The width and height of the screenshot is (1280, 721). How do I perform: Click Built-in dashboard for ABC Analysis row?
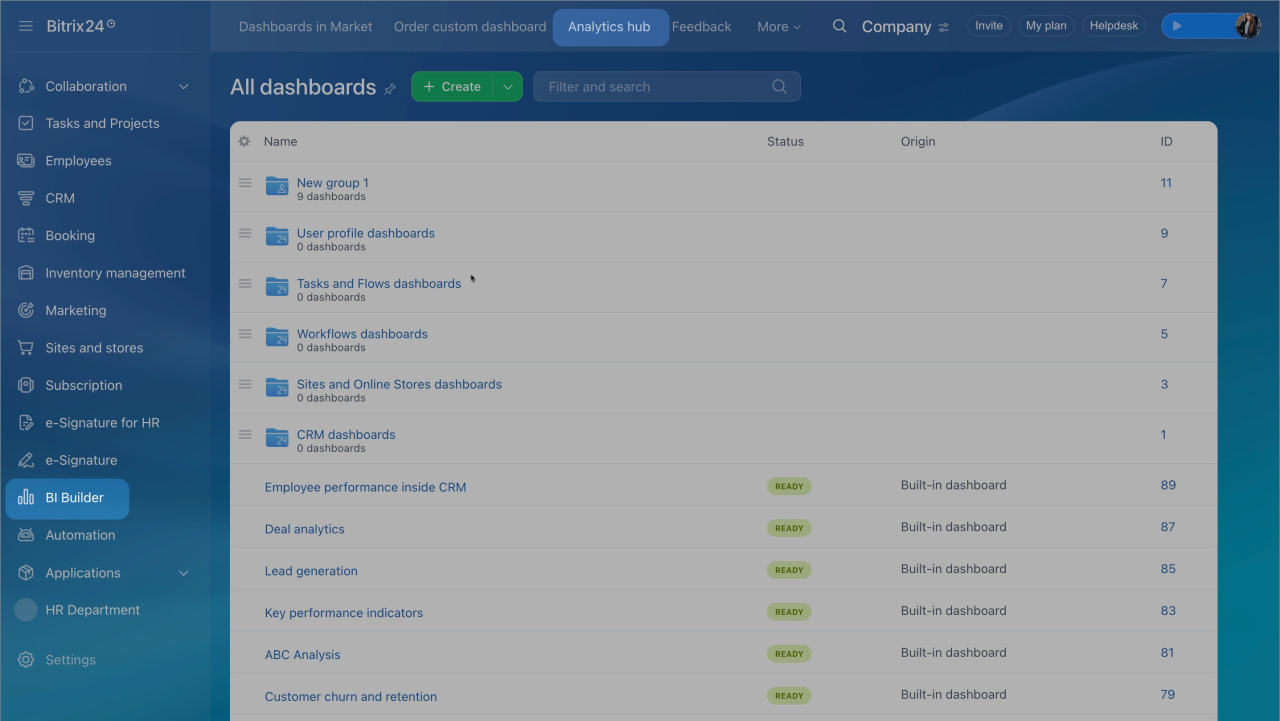click(953, 653)
